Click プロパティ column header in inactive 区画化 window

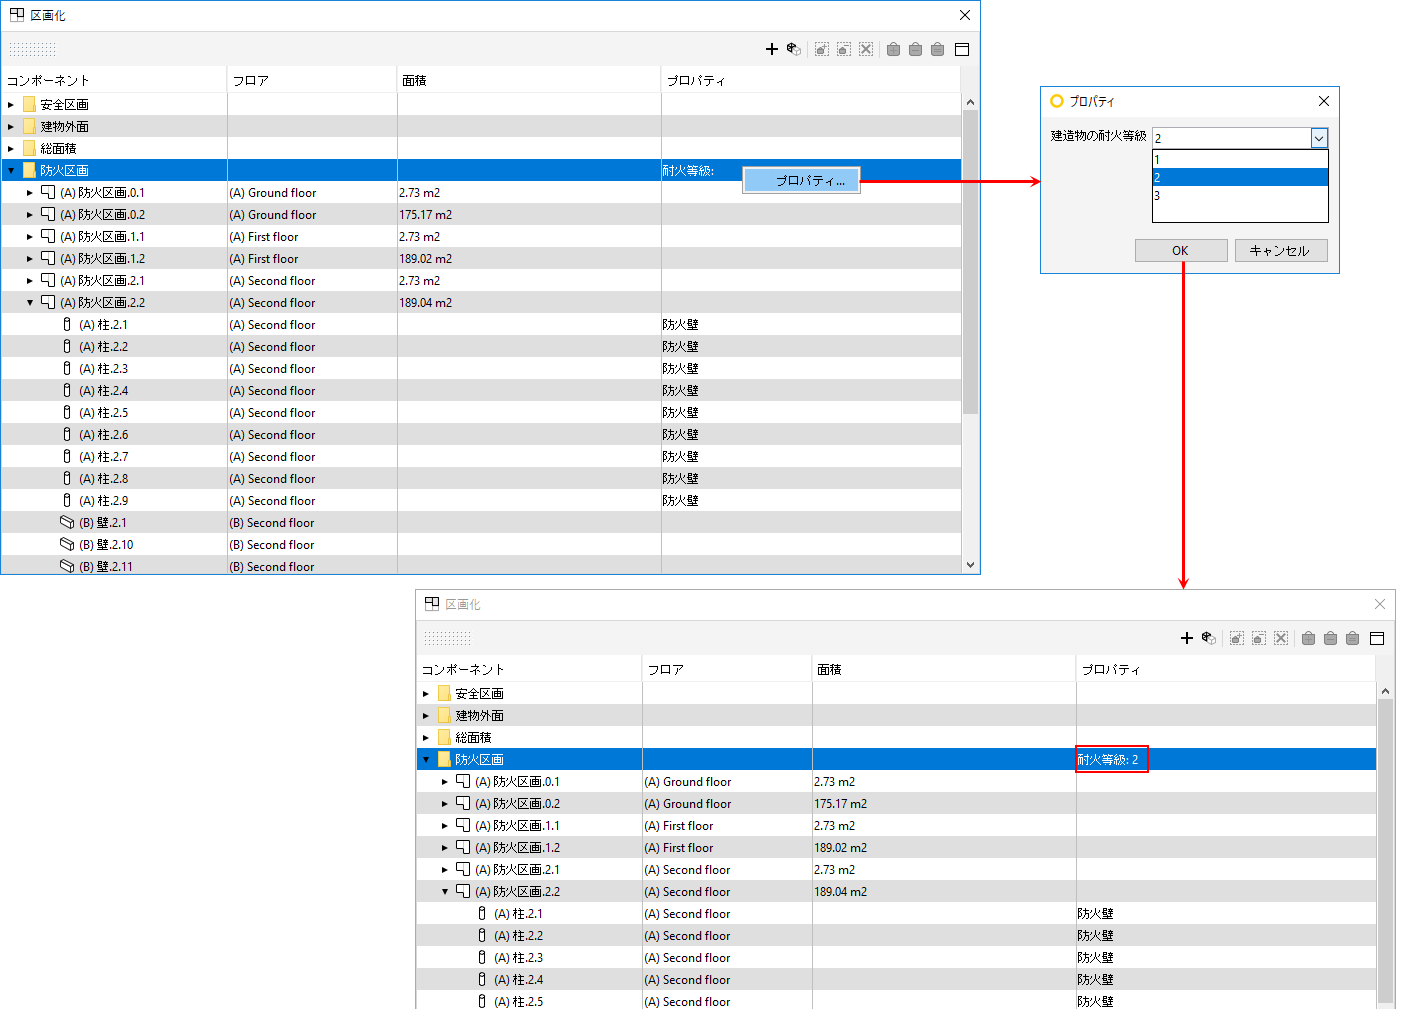[1226, 669]
